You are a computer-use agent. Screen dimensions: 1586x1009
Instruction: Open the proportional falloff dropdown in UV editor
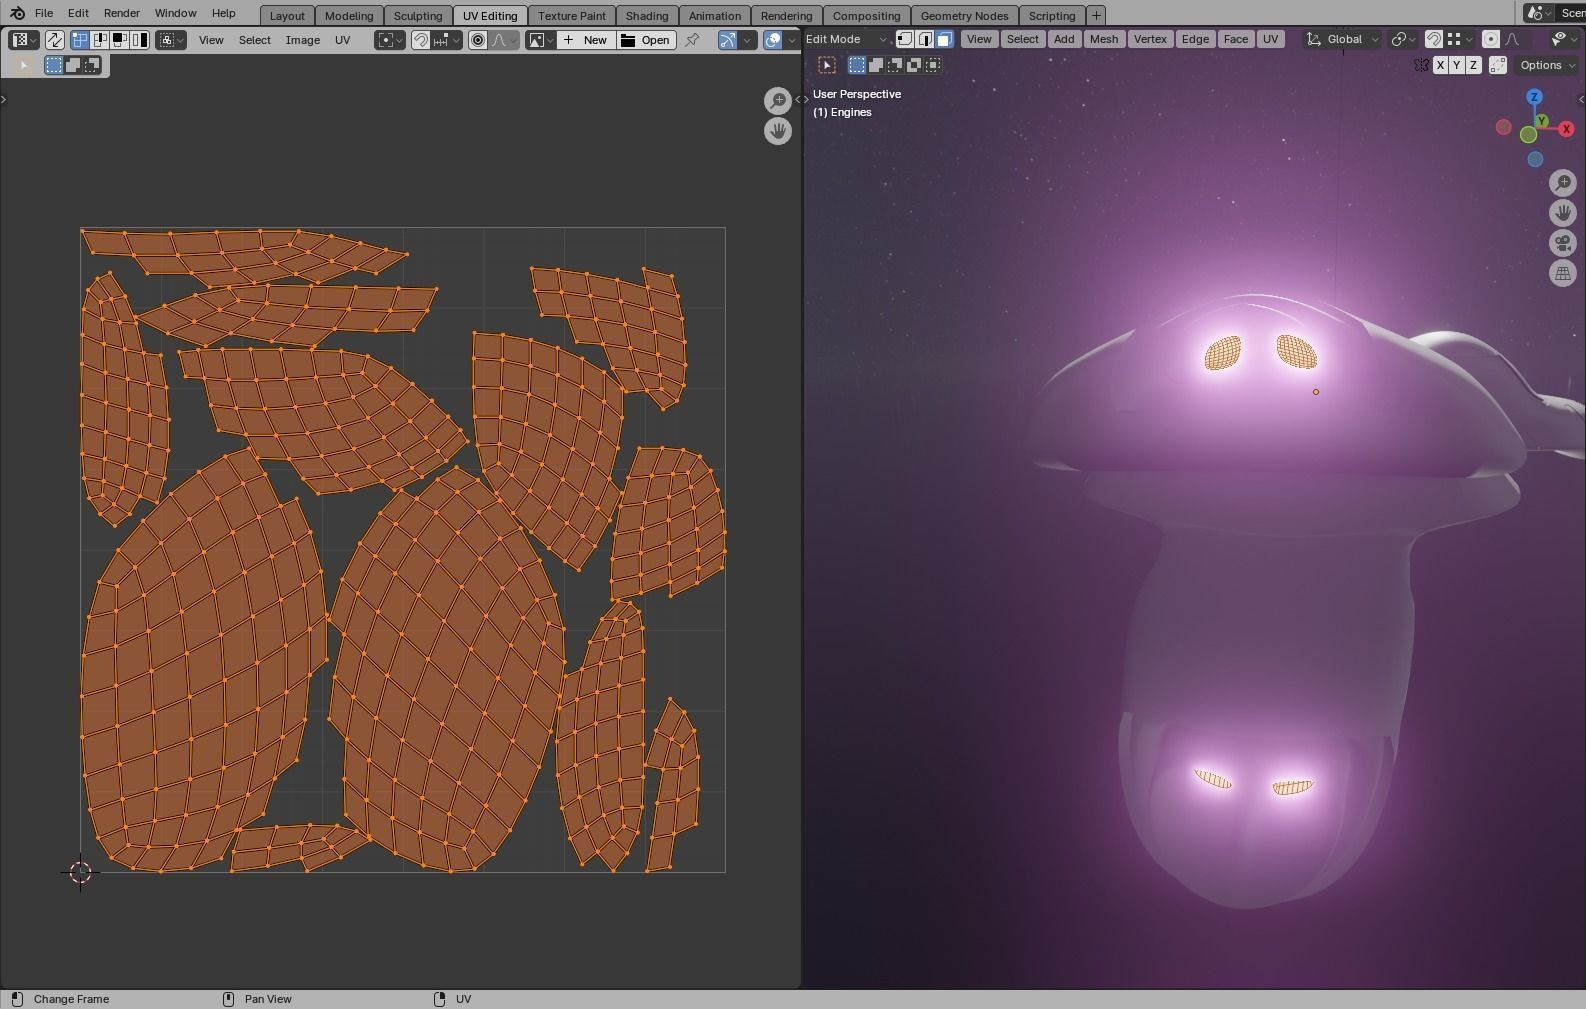click(x=504, y=40)
